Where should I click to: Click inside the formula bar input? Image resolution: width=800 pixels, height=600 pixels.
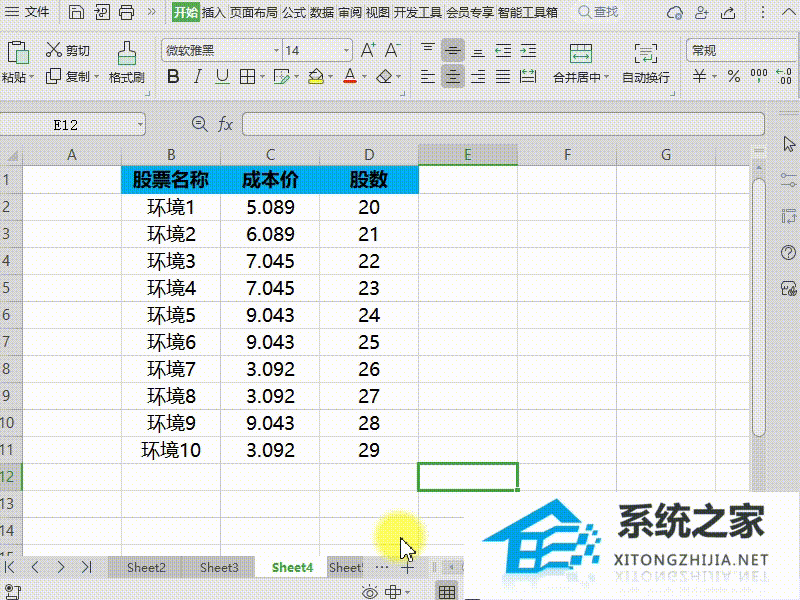pyautogui.click(x=503, y=124)
